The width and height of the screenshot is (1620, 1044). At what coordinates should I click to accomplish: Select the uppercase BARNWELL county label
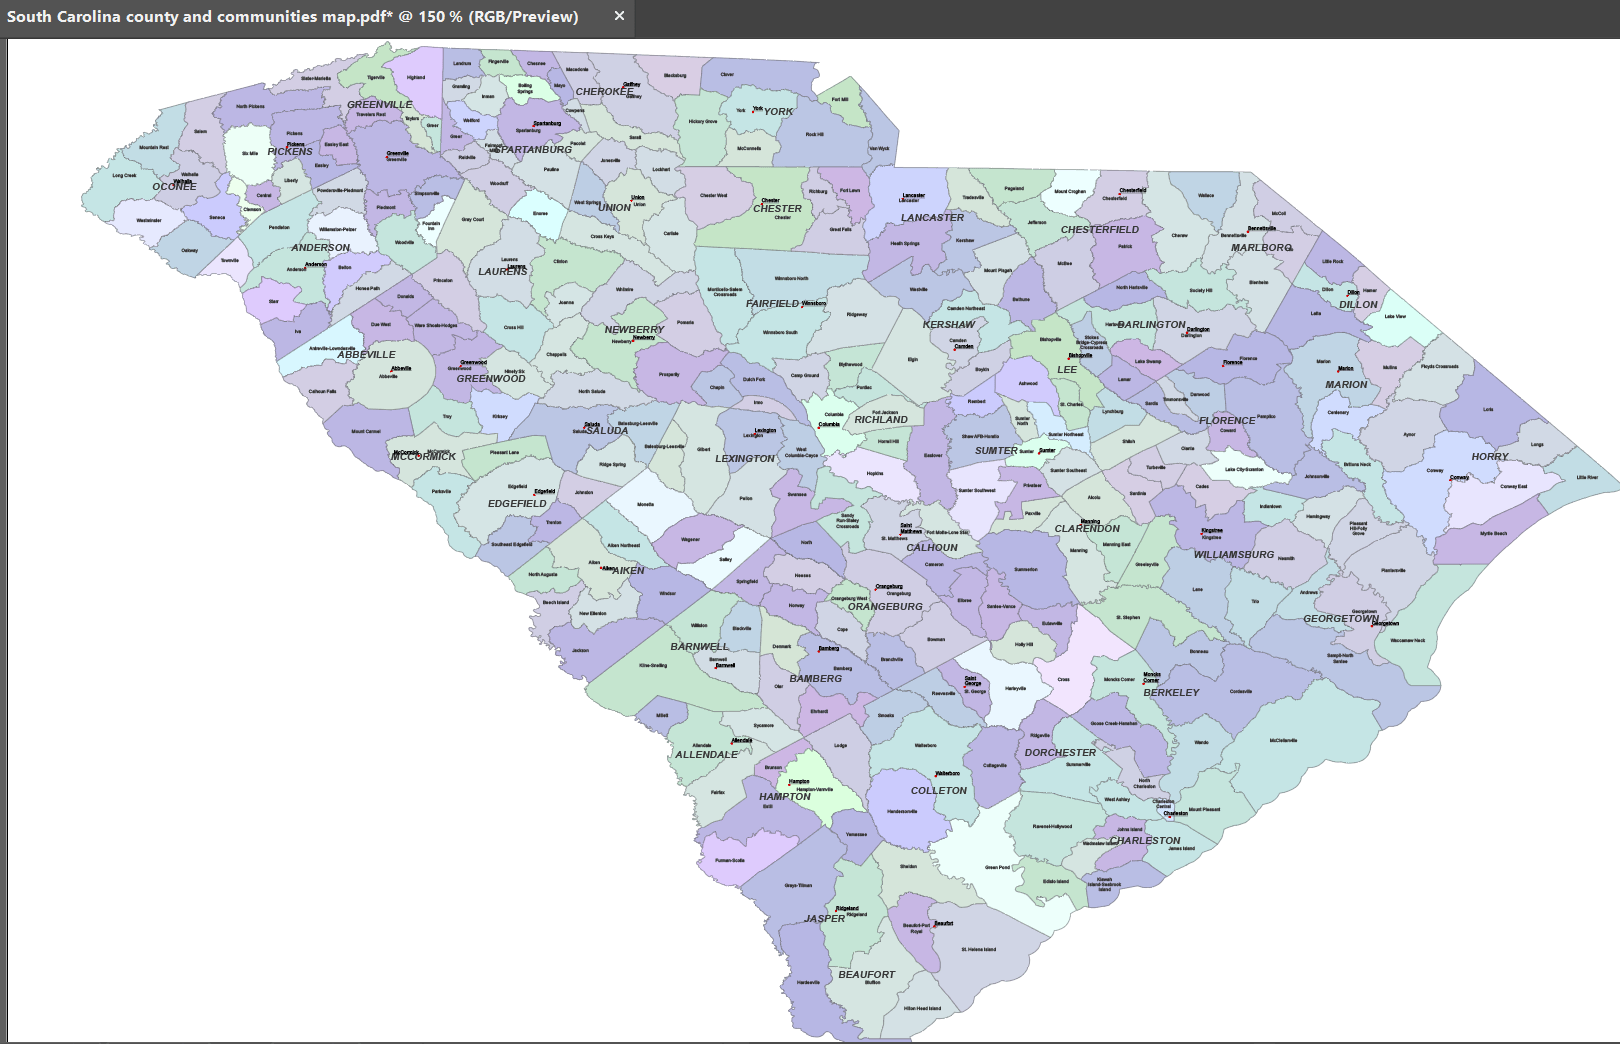[700, 647]
